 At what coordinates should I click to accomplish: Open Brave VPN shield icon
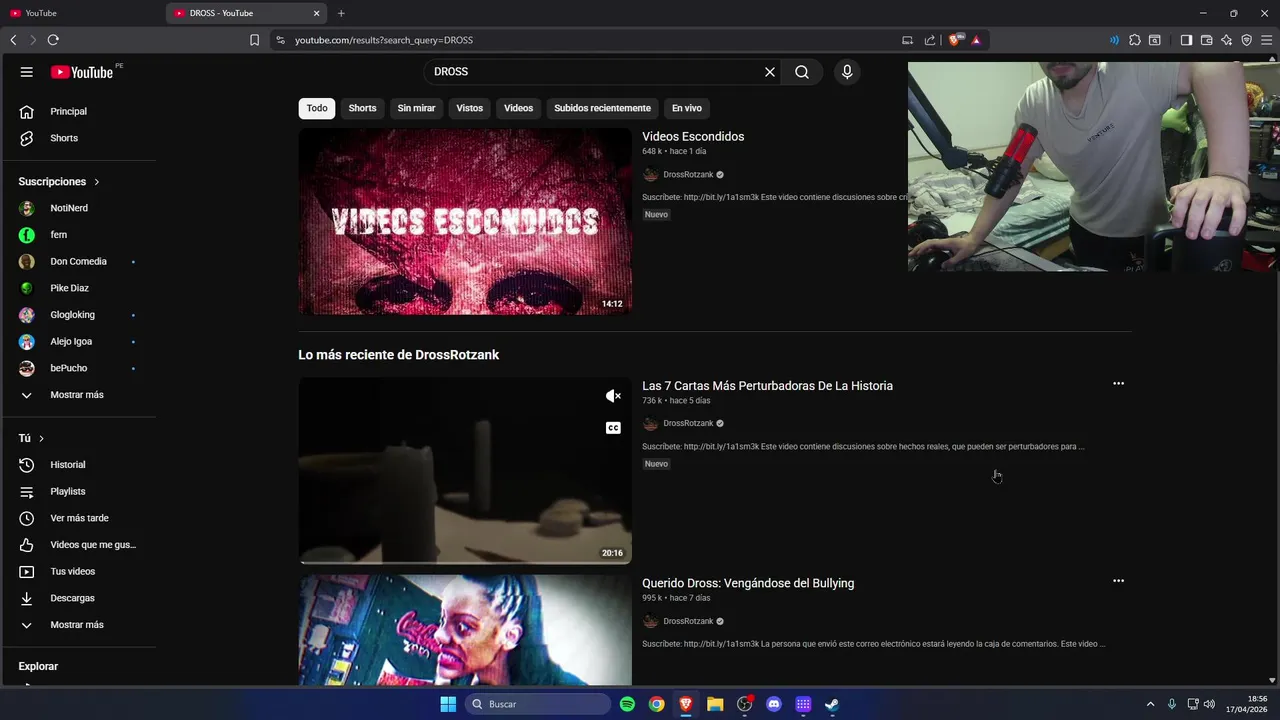tap(1246, 40)
